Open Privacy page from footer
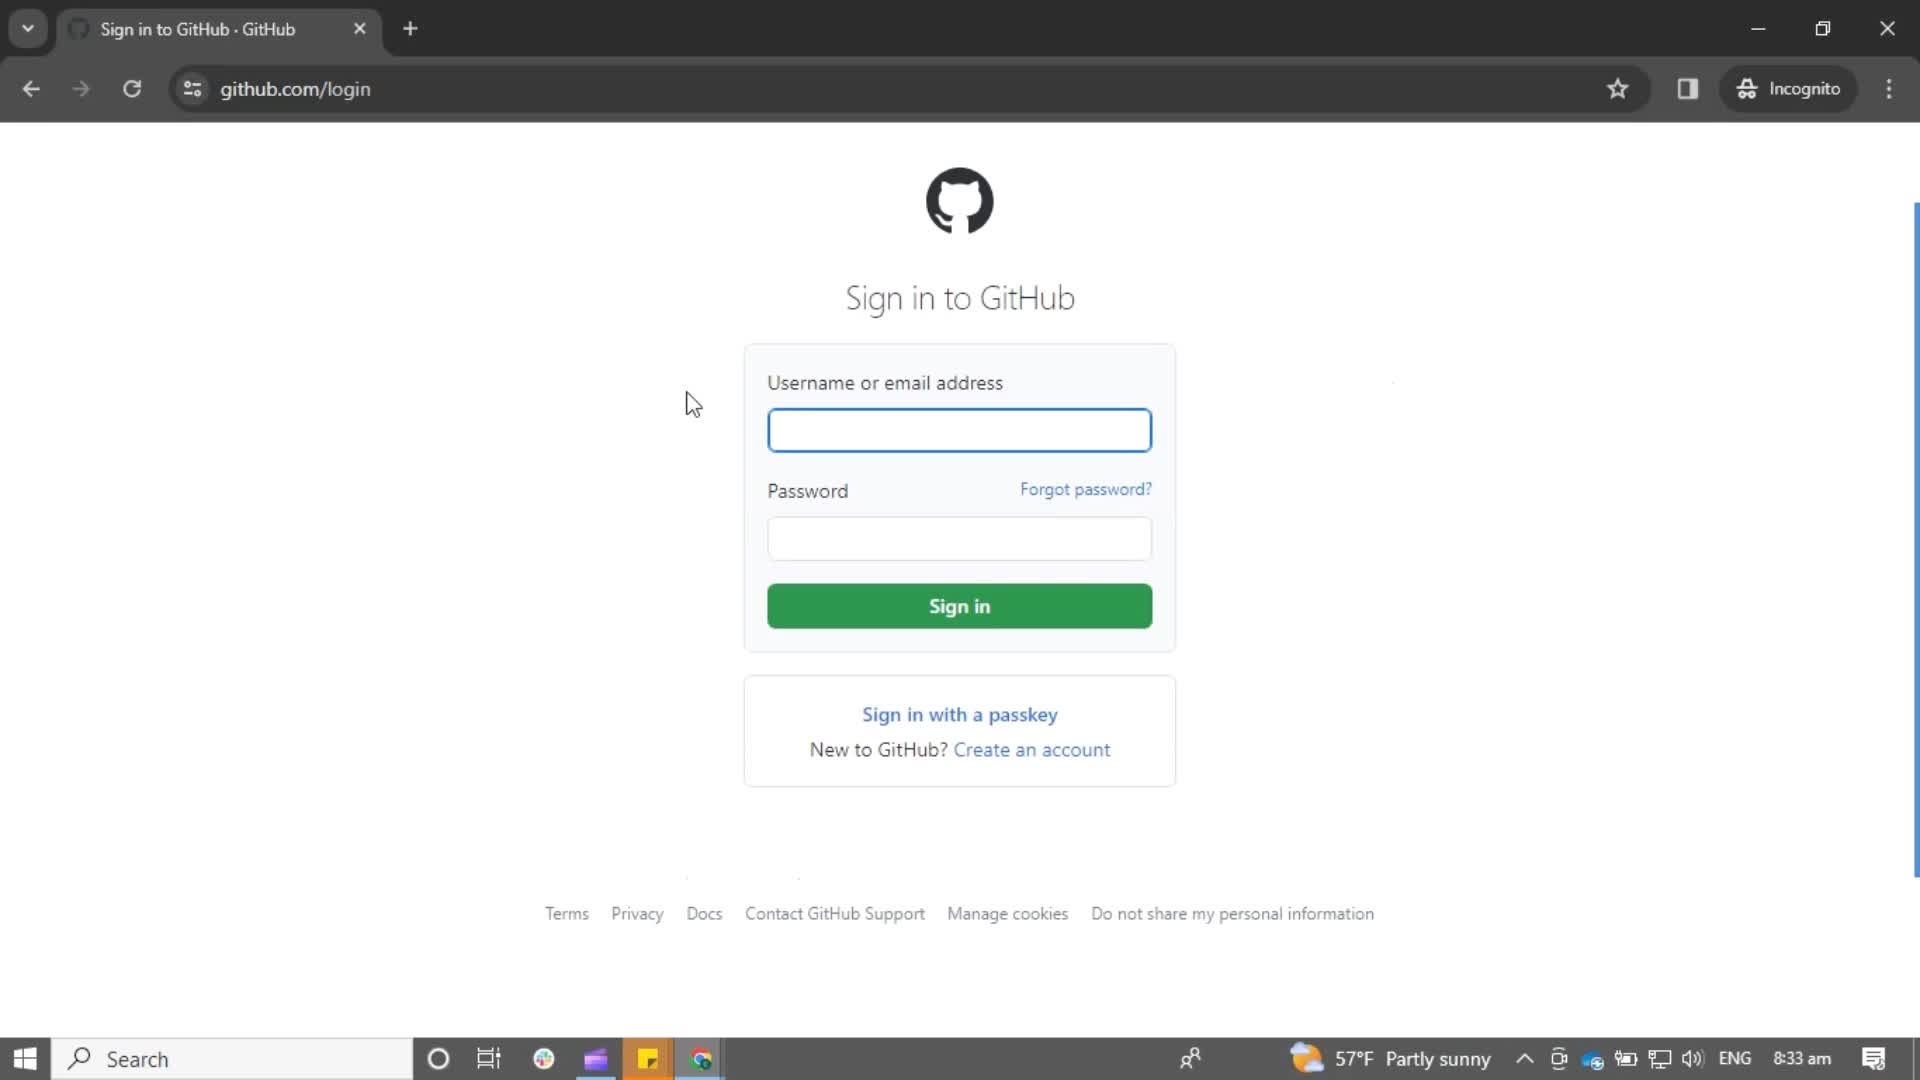1920x1080 pixels. tap(637, 914)
